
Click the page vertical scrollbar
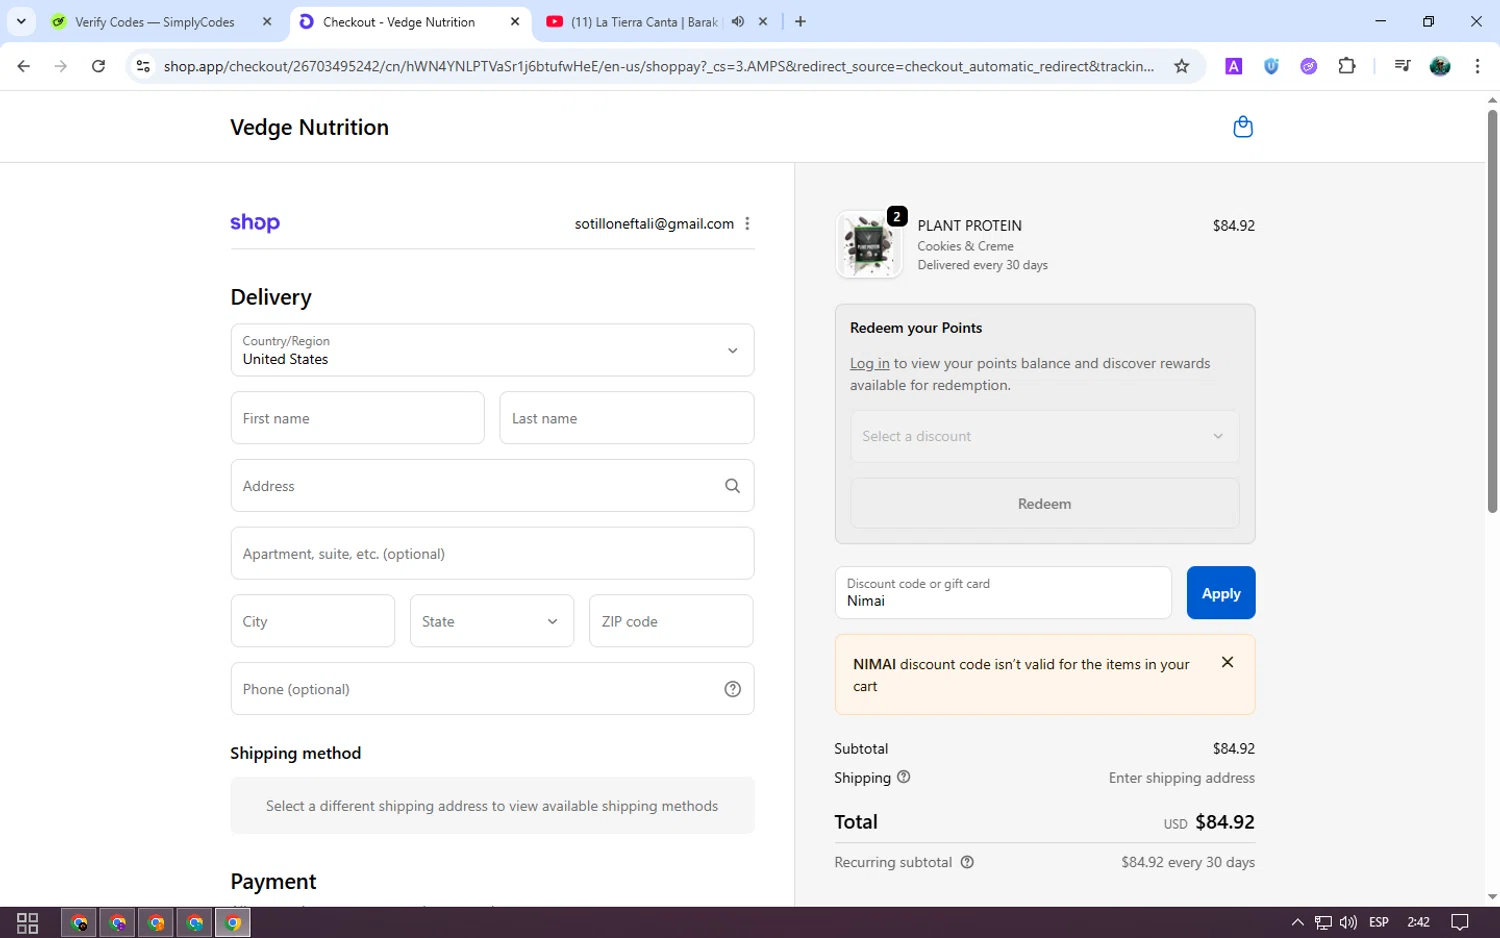(1492, 310)
